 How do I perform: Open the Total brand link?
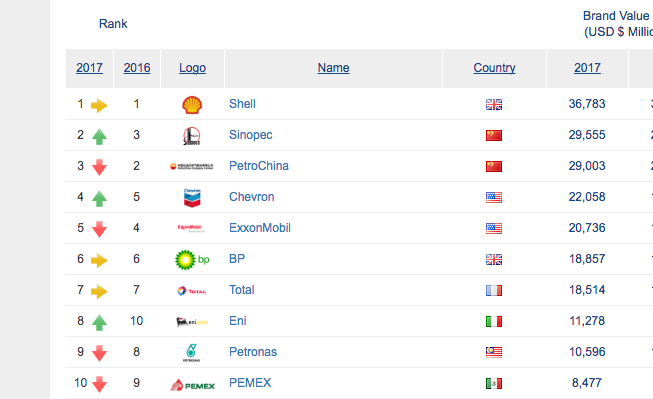point(242,290)
